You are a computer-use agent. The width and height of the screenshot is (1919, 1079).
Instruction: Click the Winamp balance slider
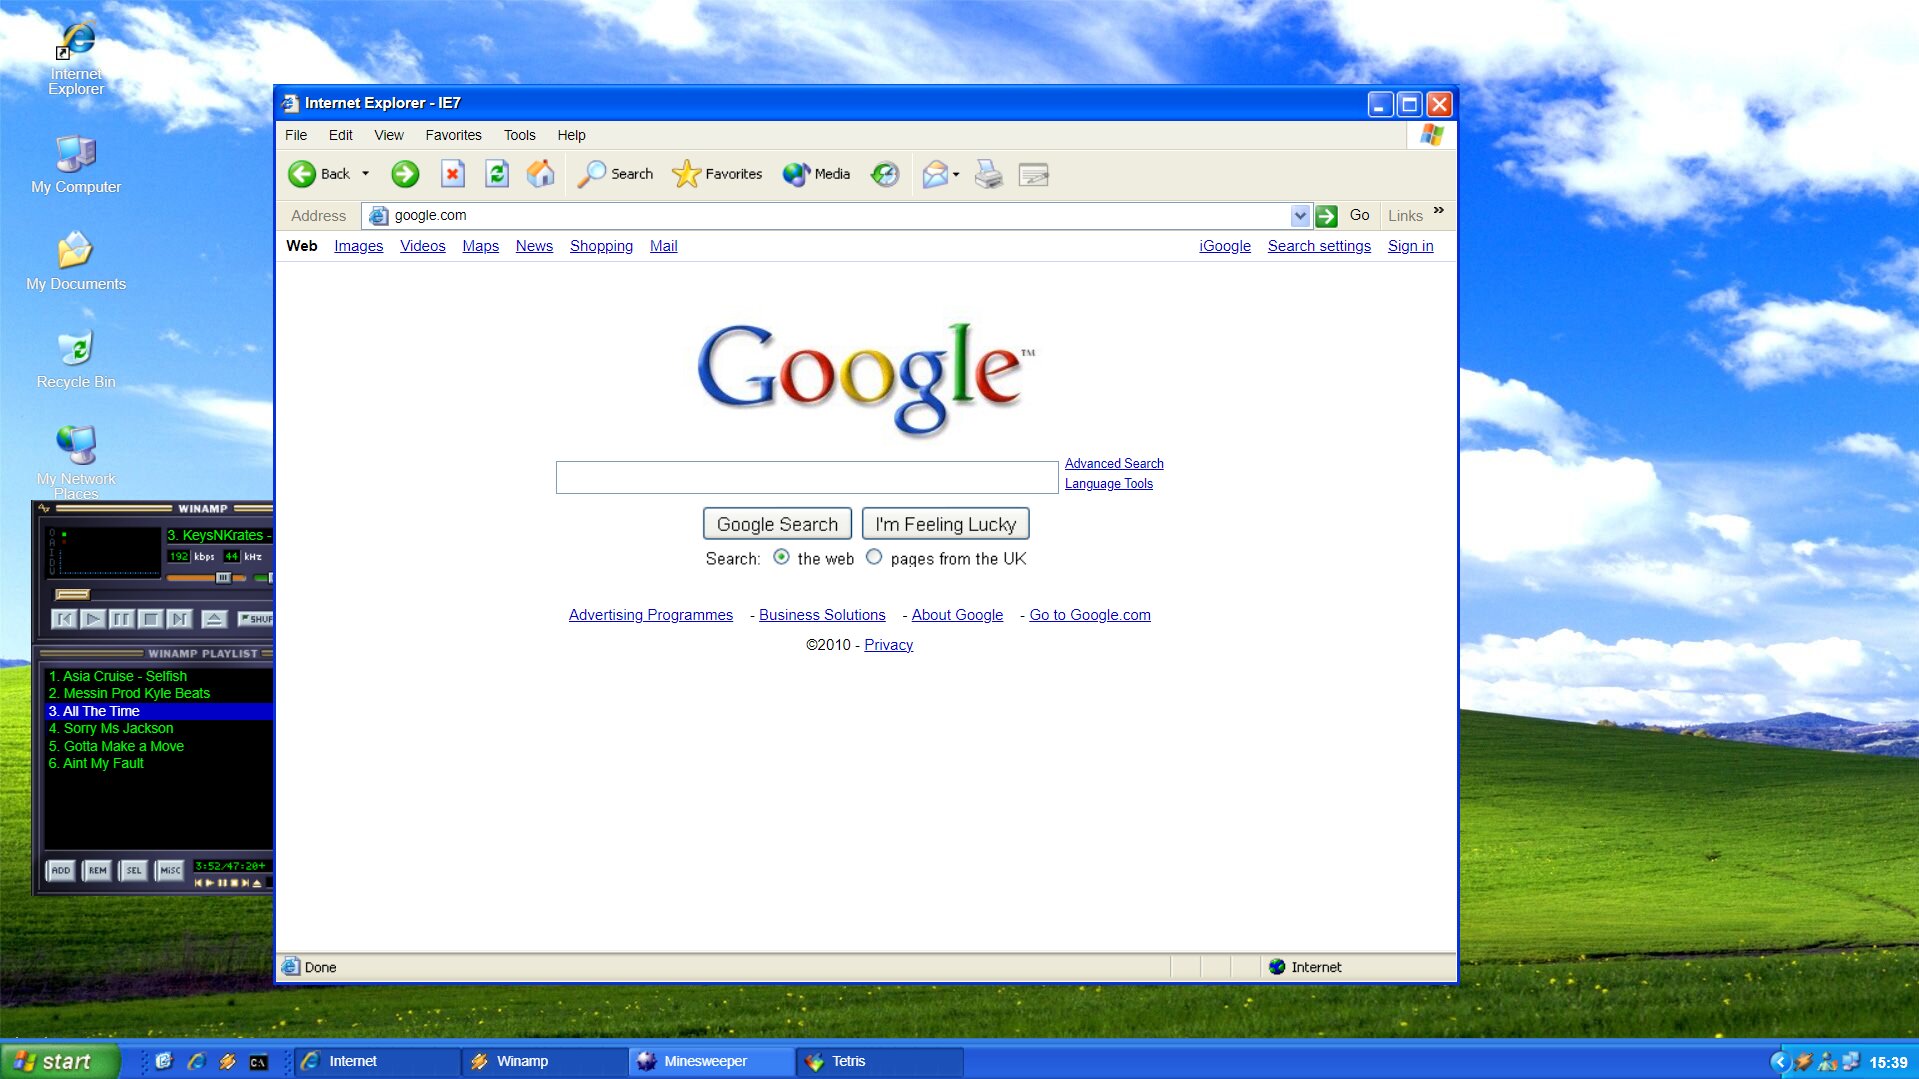[263, 577]
